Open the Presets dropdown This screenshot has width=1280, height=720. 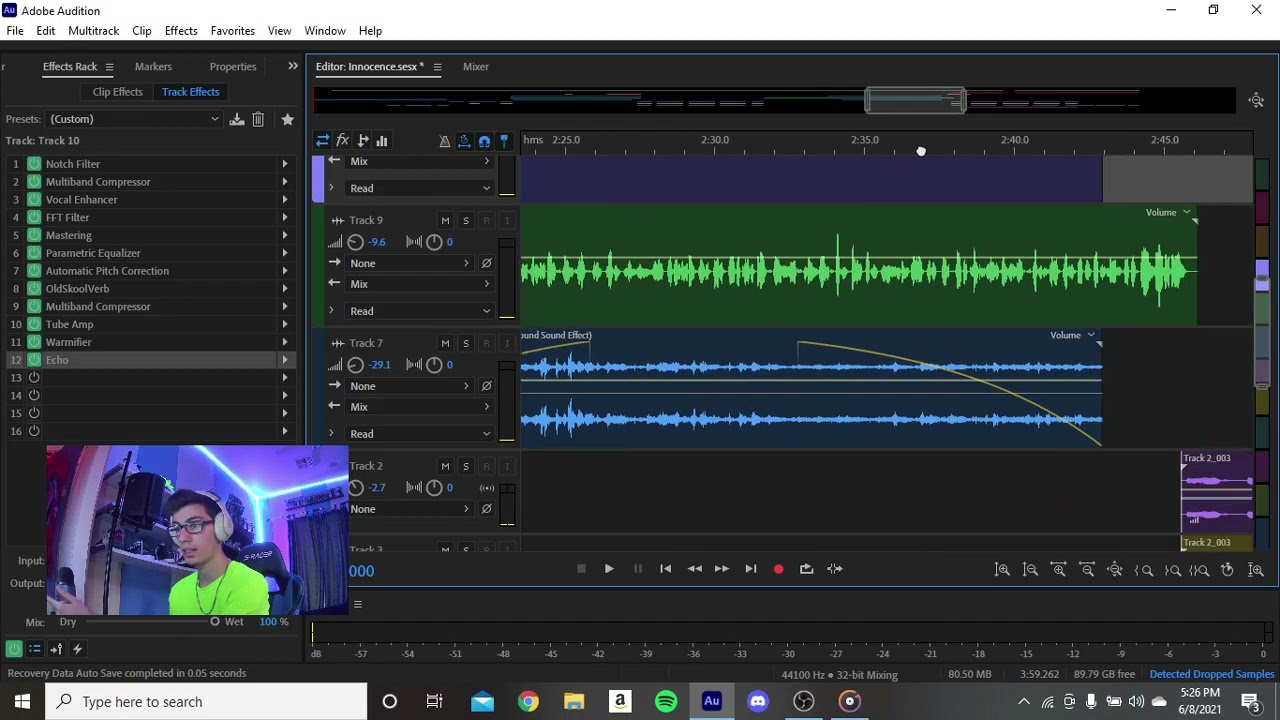(134, 119)
